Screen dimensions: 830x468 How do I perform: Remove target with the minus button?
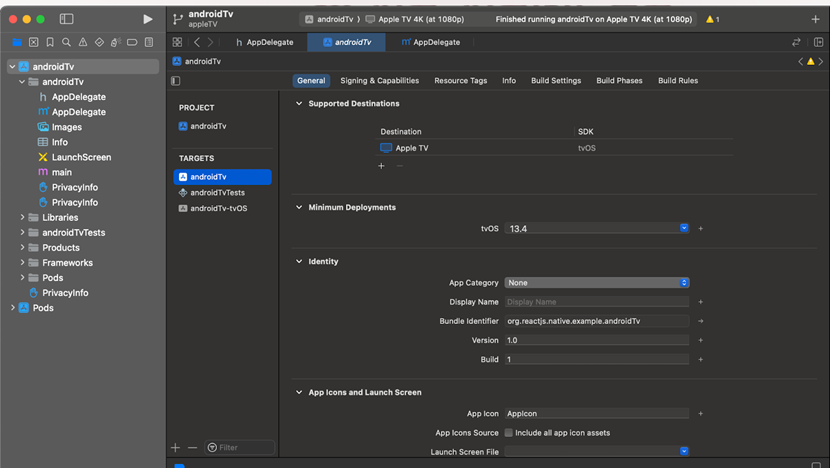[192, 447]
